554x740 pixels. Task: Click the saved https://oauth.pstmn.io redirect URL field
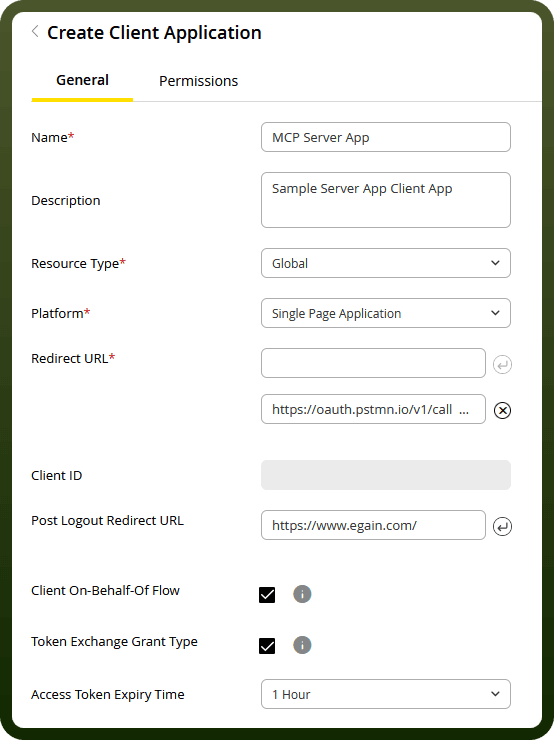[x=373, y=409]
